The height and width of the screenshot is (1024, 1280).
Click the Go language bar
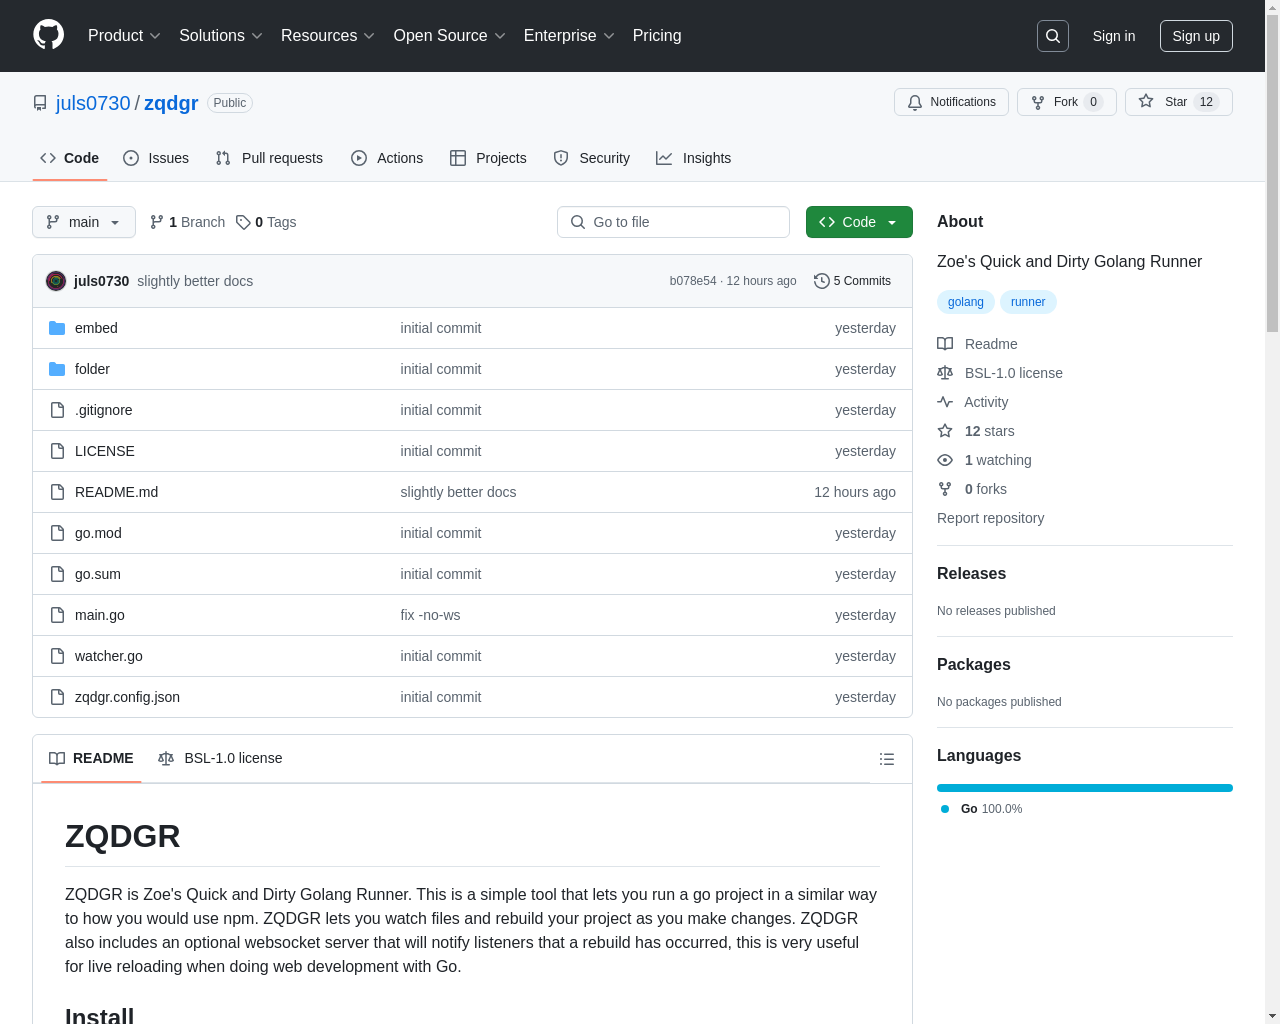click(x=1085, y=788)
